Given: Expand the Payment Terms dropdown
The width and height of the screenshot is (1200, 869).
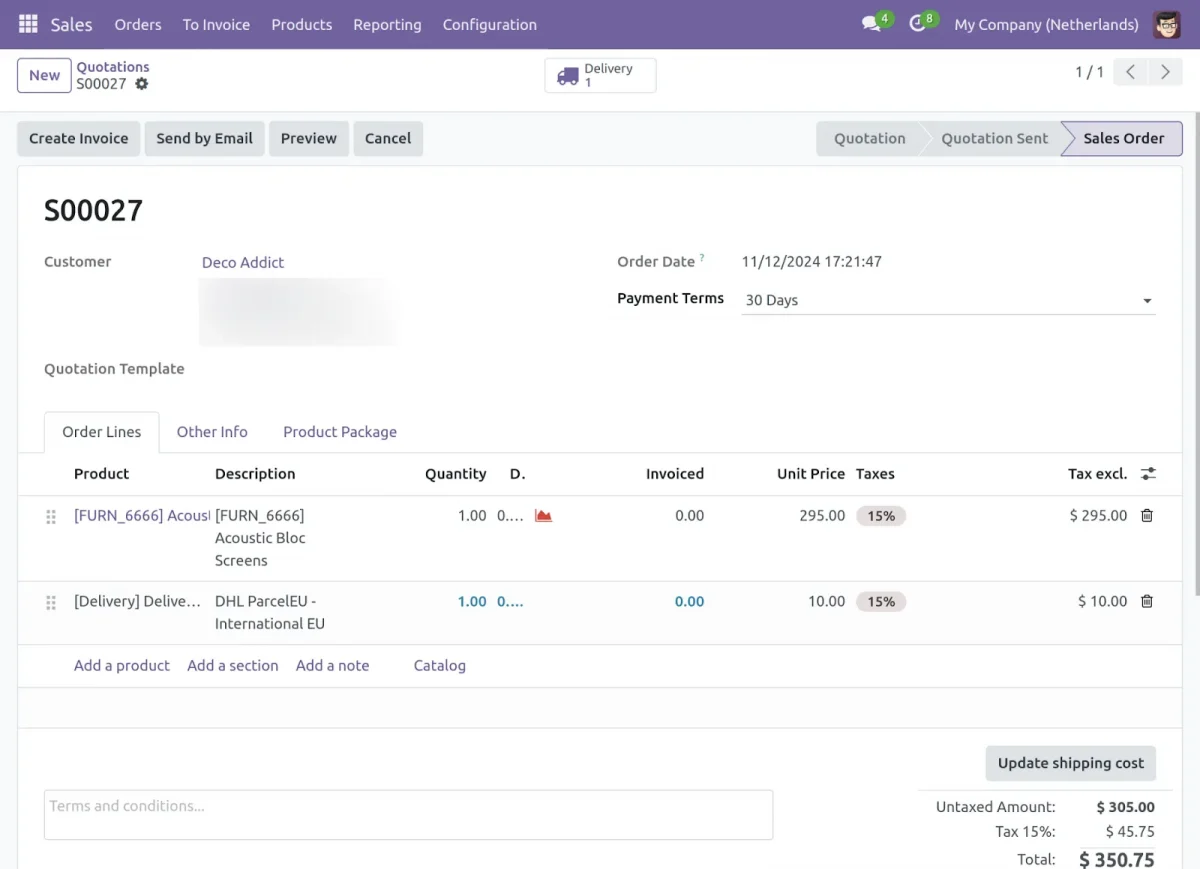Looking at the screenshot, I should coord(1147,300).
